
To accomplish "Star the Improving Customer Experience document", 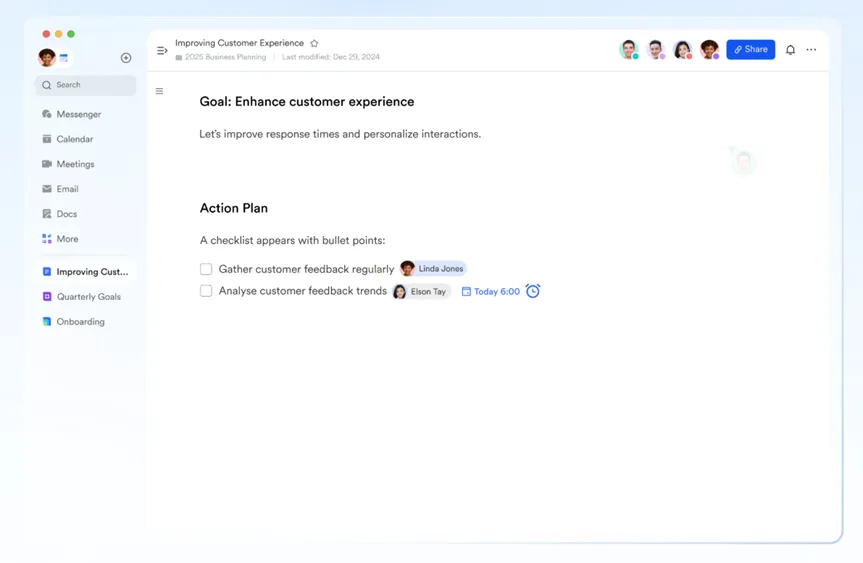I will [x=314, y=43].
